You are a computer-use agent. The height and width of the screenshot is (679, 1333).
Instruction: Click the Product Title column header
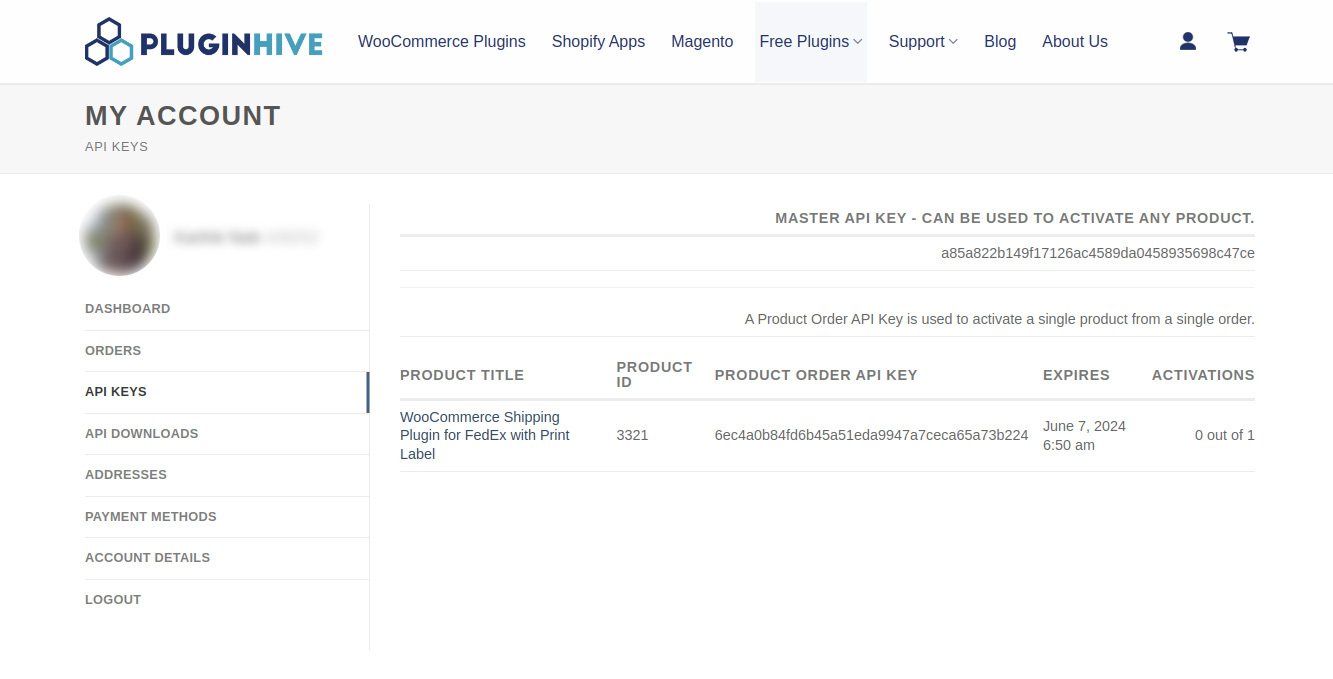462,375
